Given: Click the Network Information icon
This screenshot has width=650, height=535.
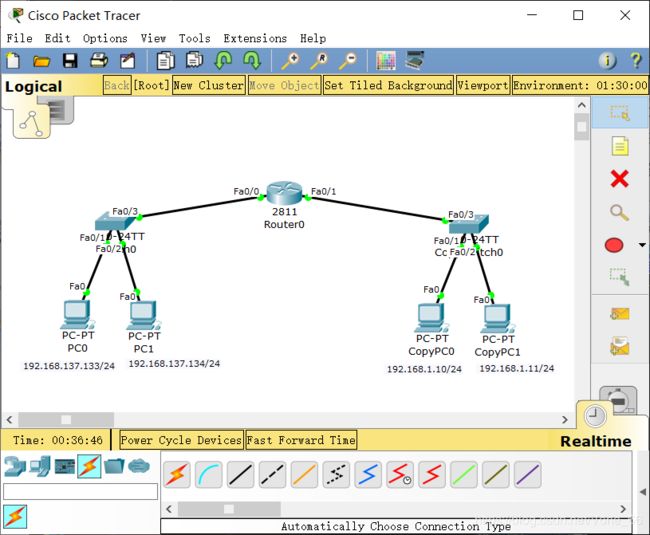Looking at the screenshot, I should (x=607, y=61).
